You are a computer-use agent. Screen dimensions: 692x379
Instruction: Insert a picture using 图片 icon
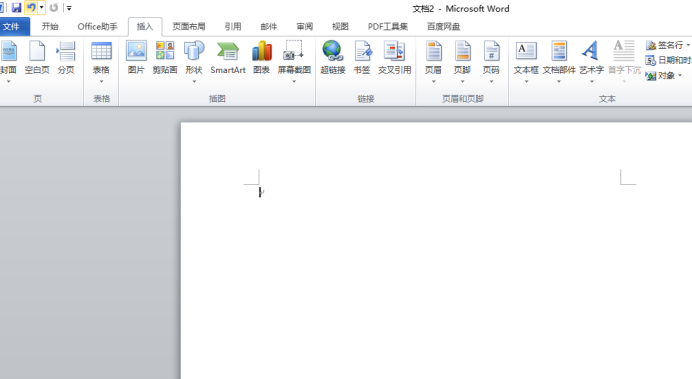136,57
